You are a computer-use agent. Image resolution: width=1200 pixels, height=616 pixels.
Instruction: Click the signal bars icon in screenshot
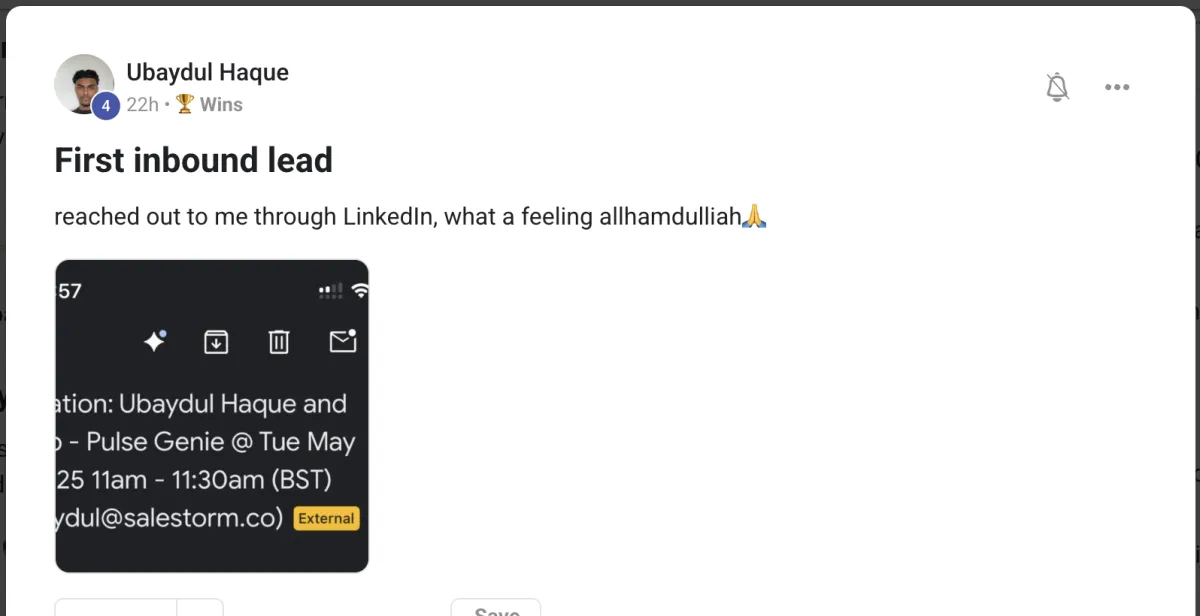[x=330, y=291]
